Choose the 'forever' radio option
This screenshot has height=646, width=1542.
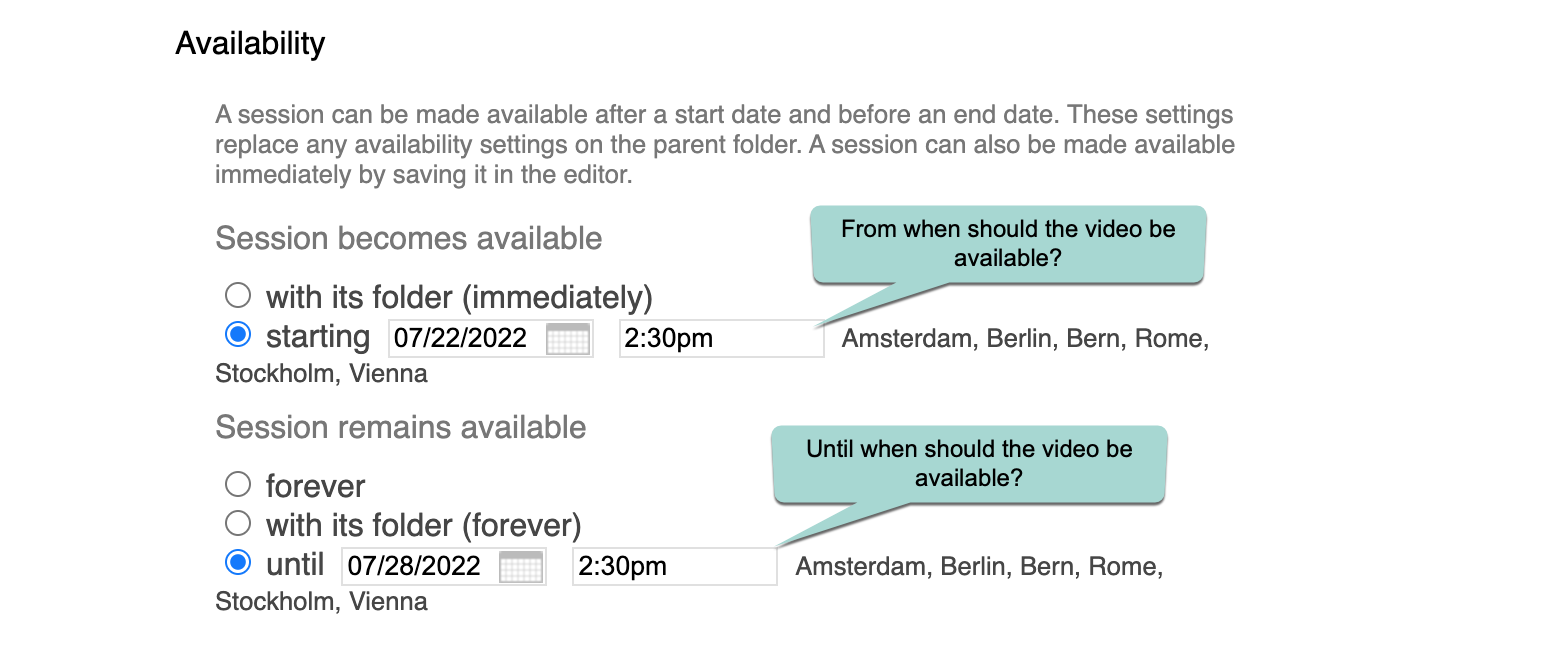238,485
